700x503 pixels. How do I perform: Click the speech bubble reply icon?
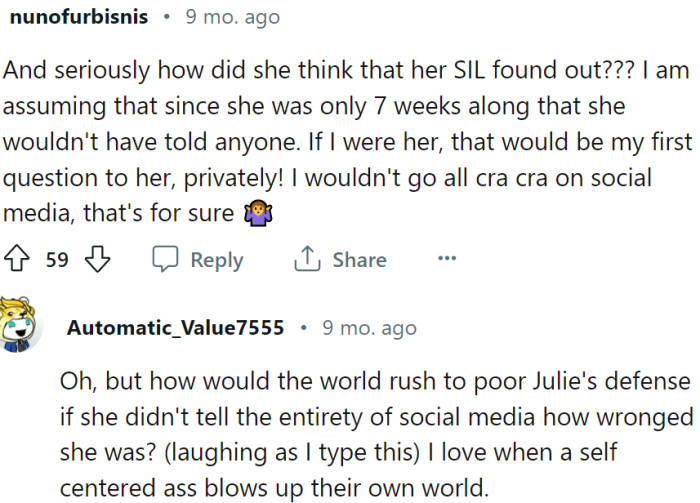pos(165,260)
